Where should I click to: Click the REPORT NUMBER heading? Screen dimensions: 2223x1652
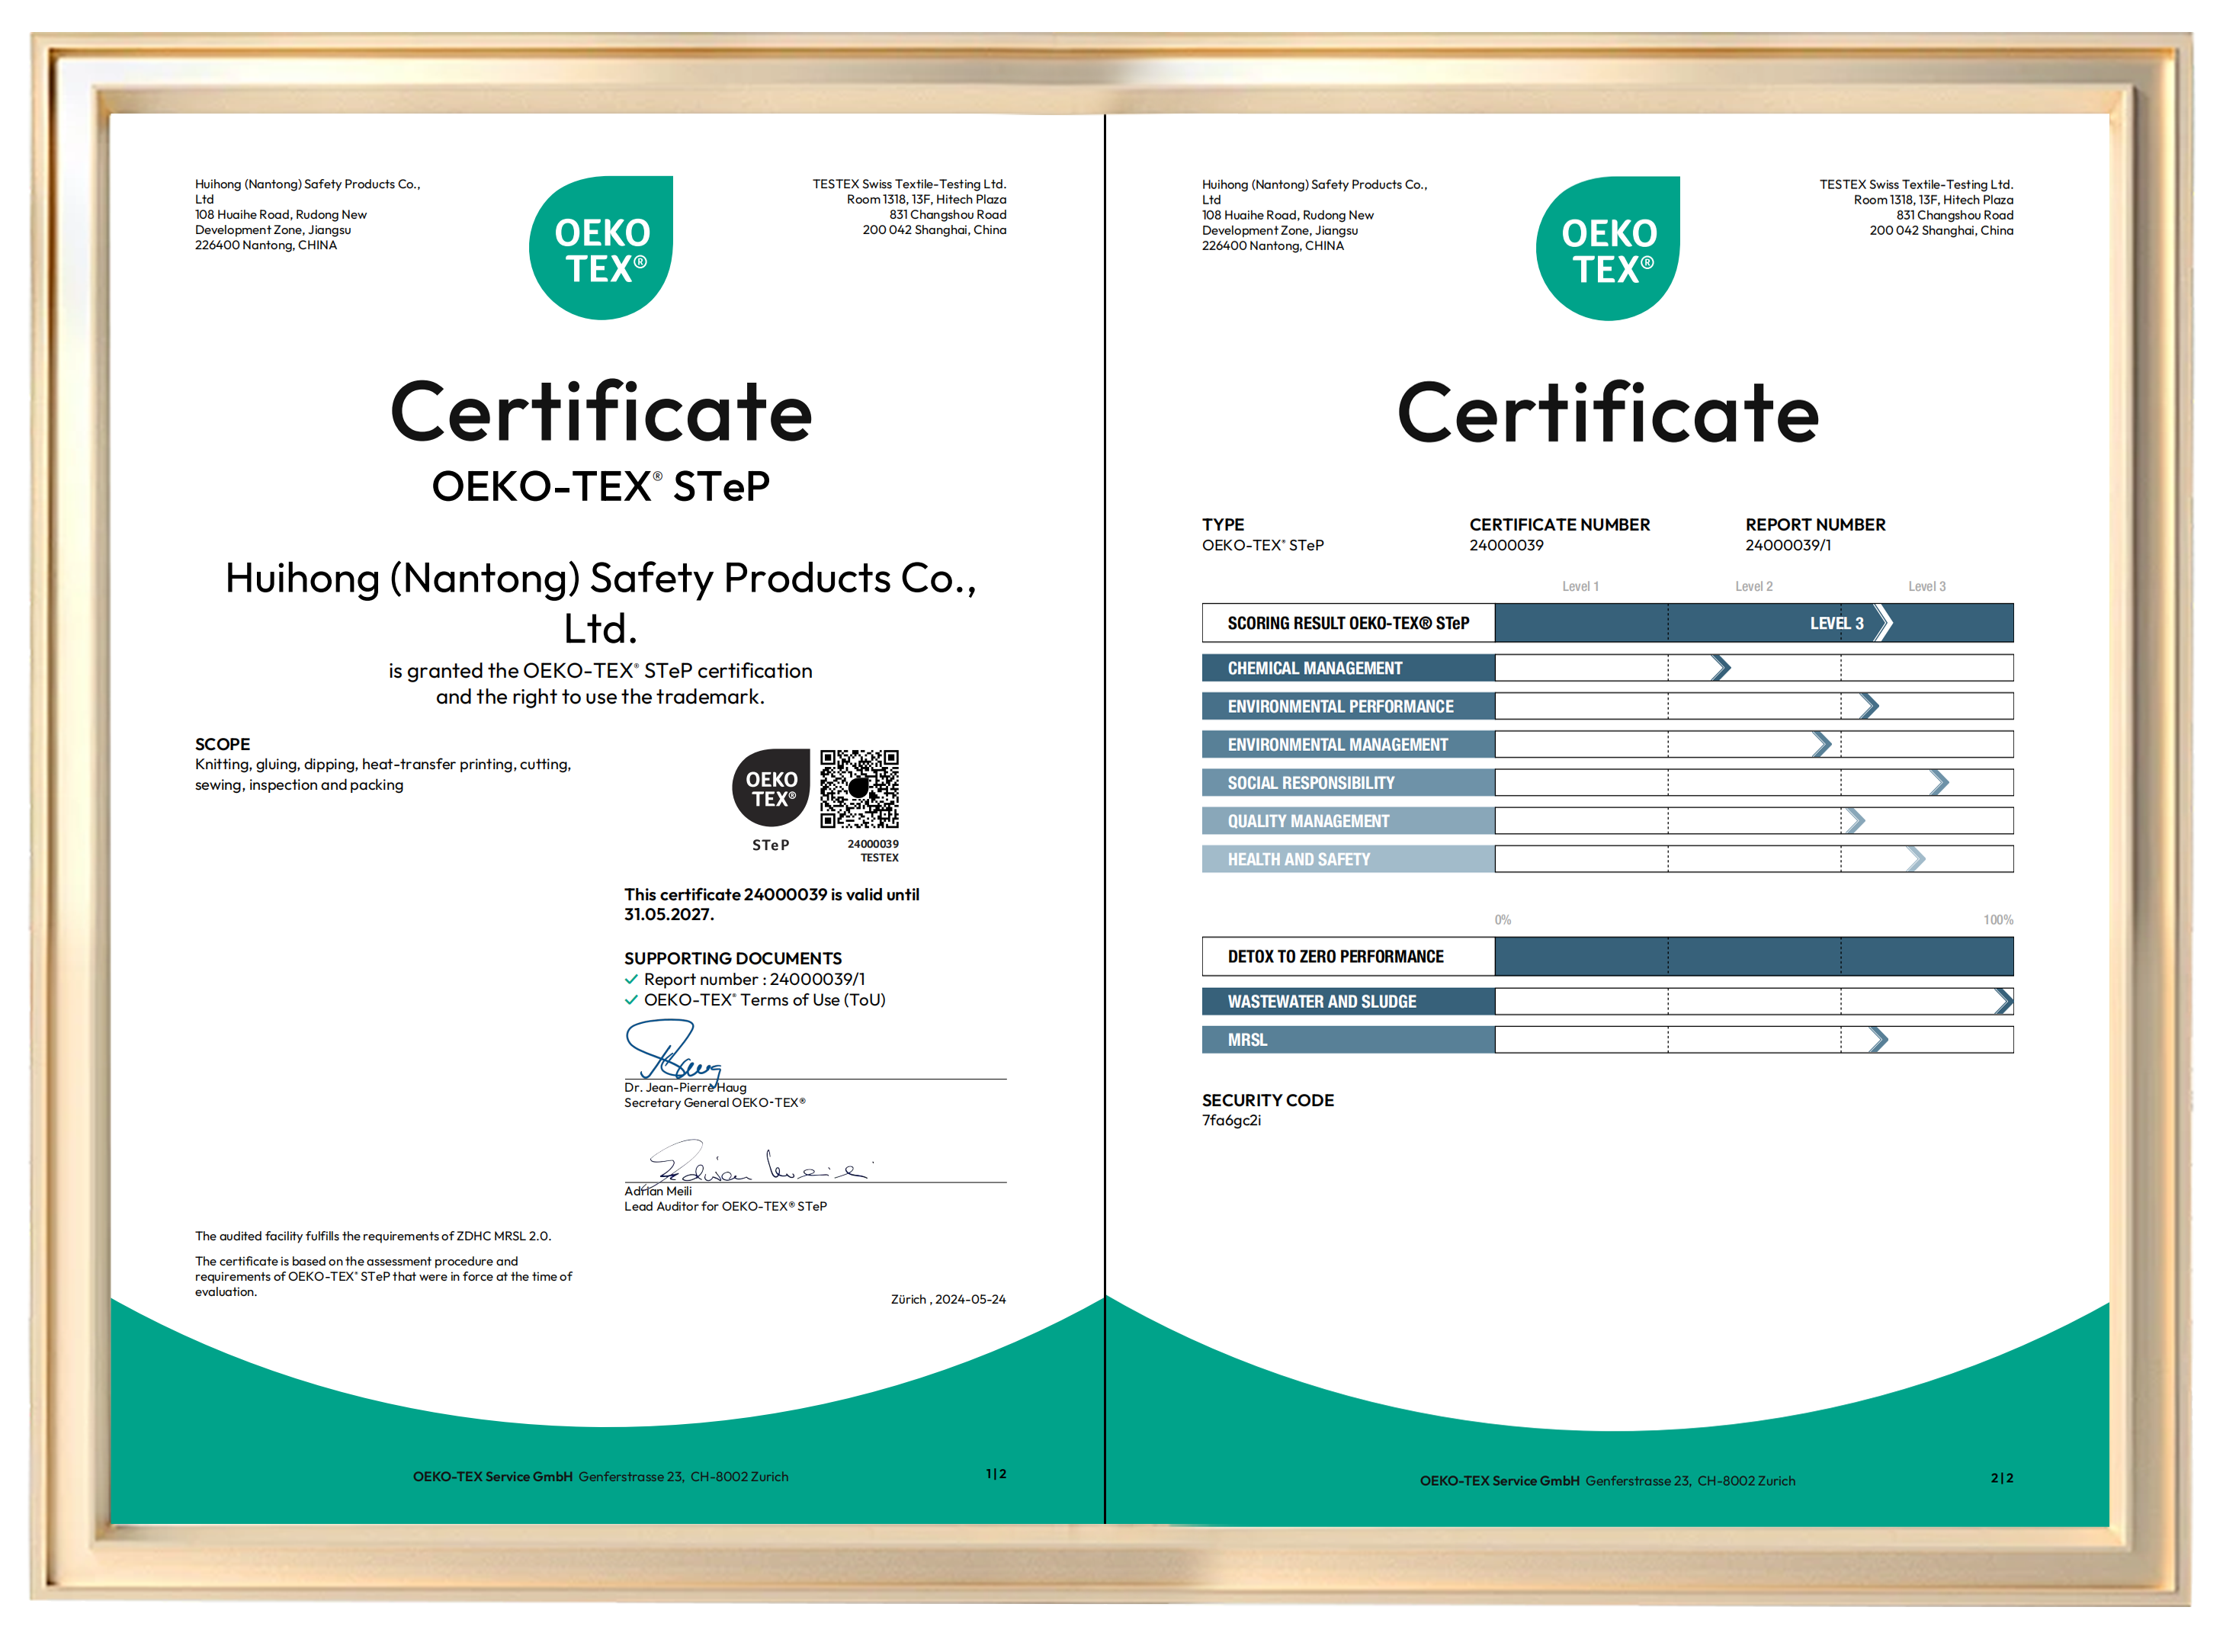(x=1815, y=525)
